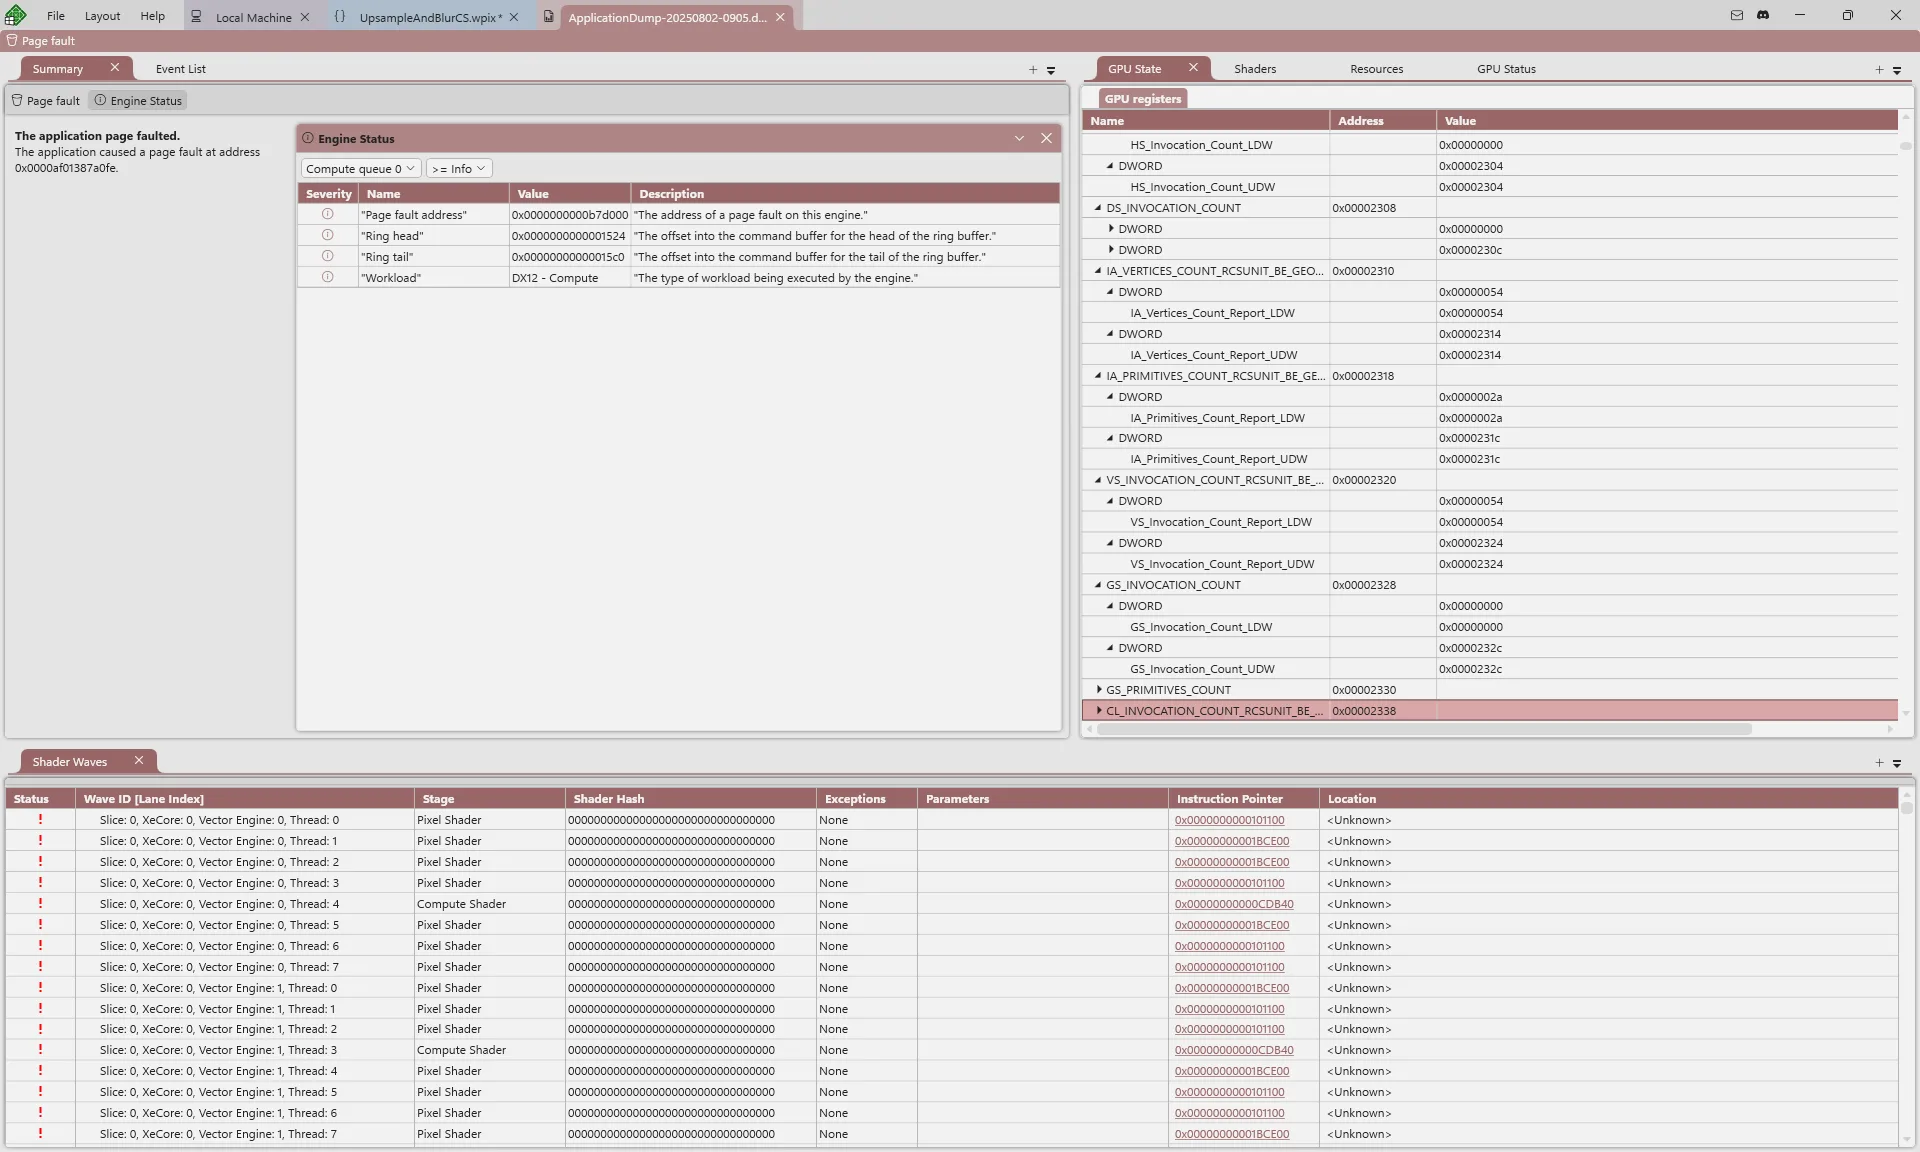Collapse the Engine Status panel chevron

[x=1019, y=138]
